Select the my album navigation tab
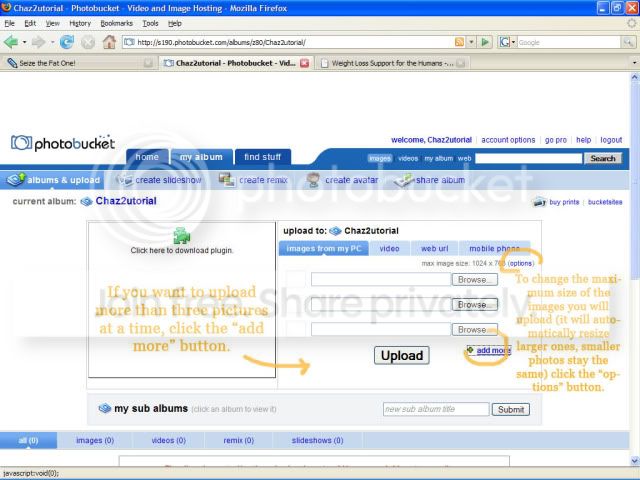The image size is (640, 480). click(x=201, y=157)
